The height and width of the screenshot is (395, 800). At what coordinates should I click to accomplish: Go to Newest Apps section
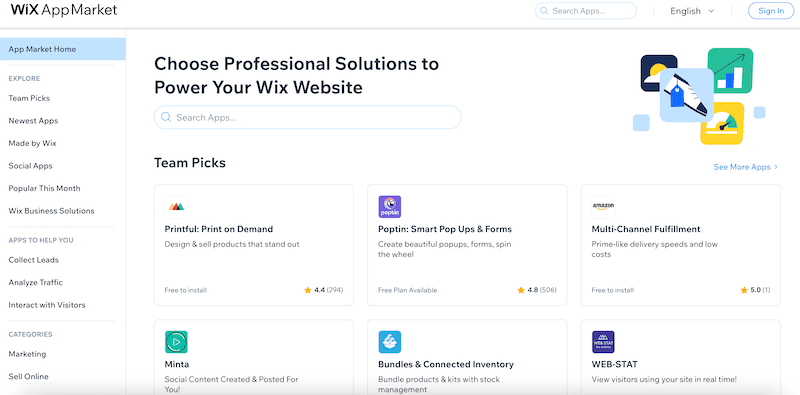click(33, 121)
